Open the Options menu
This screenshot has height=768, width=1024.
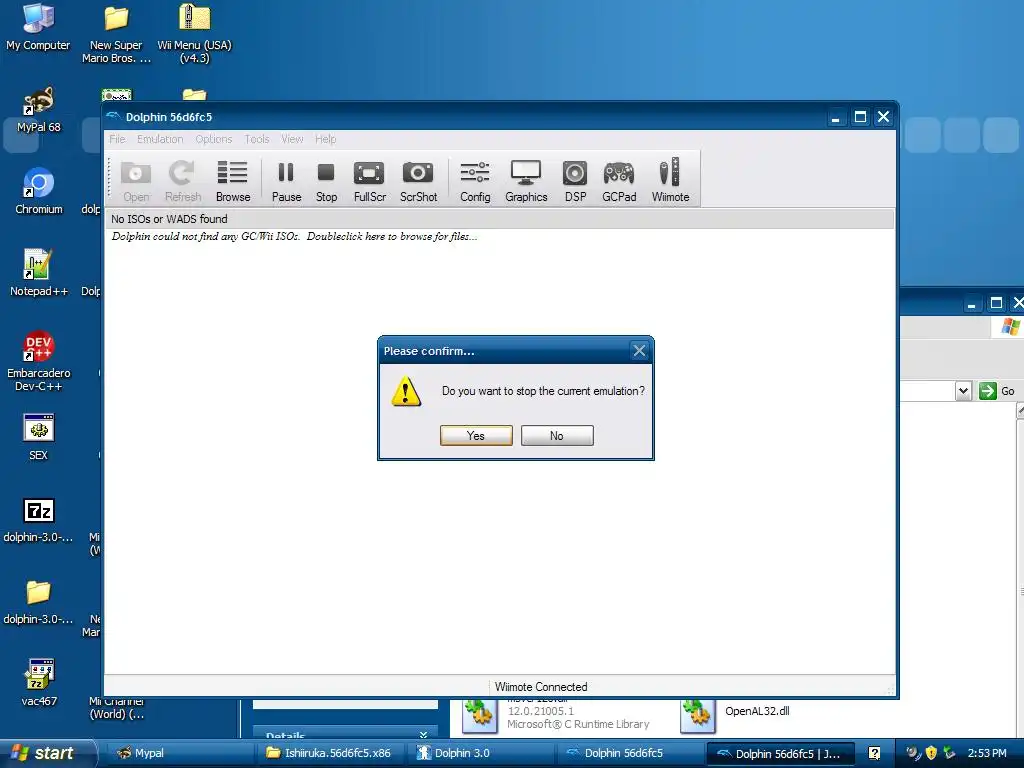point(214,139)
